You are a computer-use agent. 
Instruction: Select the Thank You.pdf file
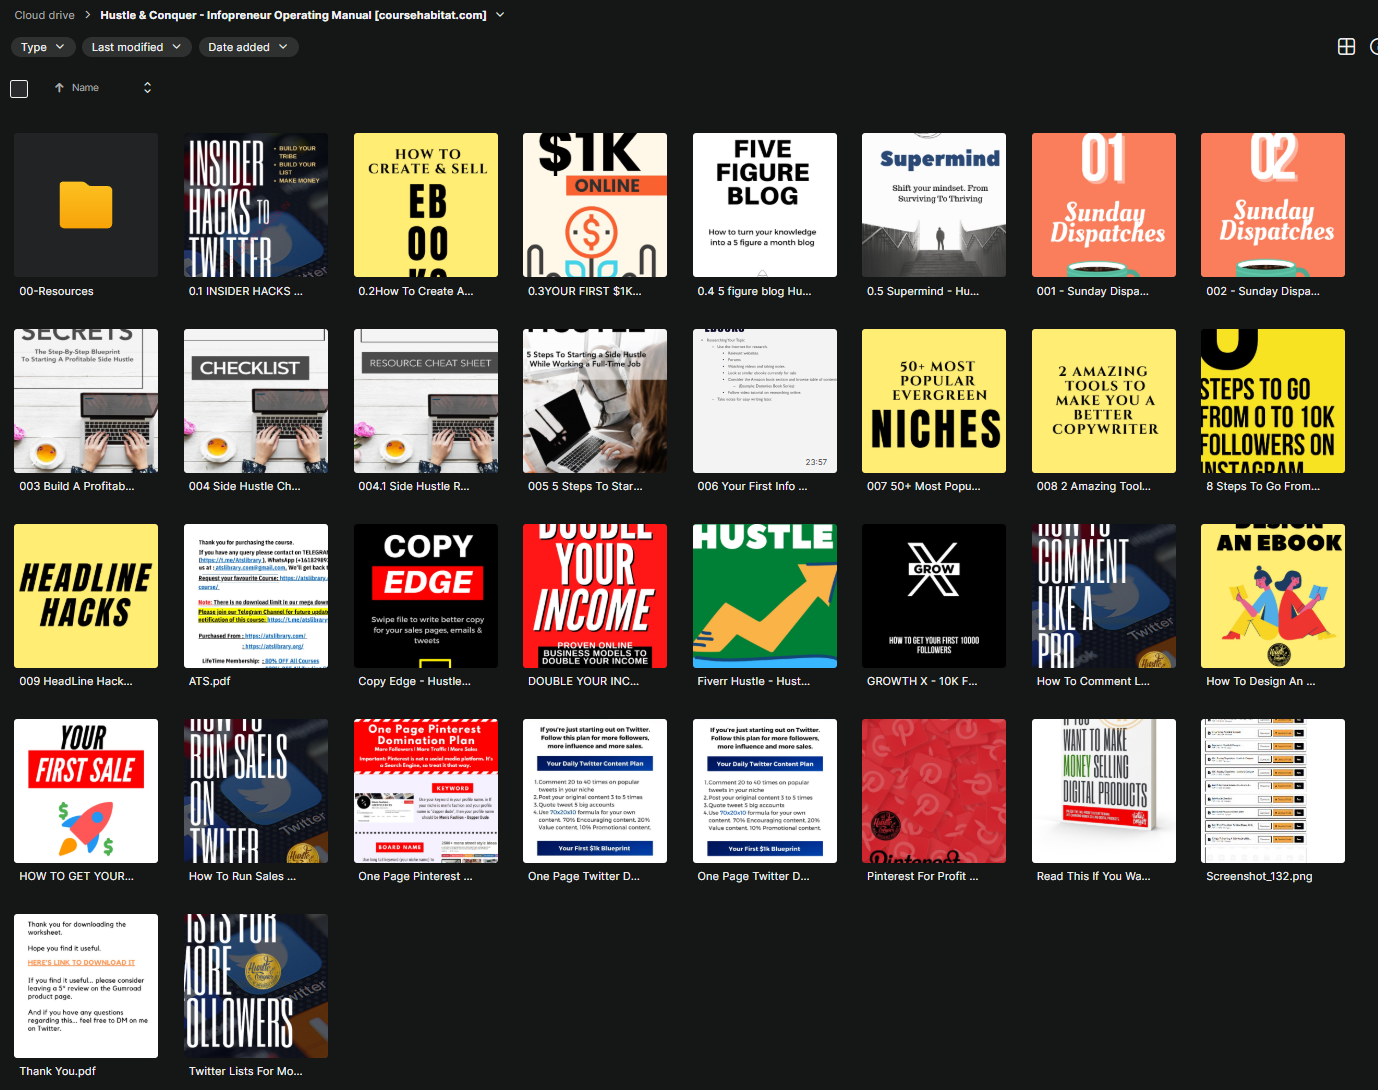coord(86,986)
